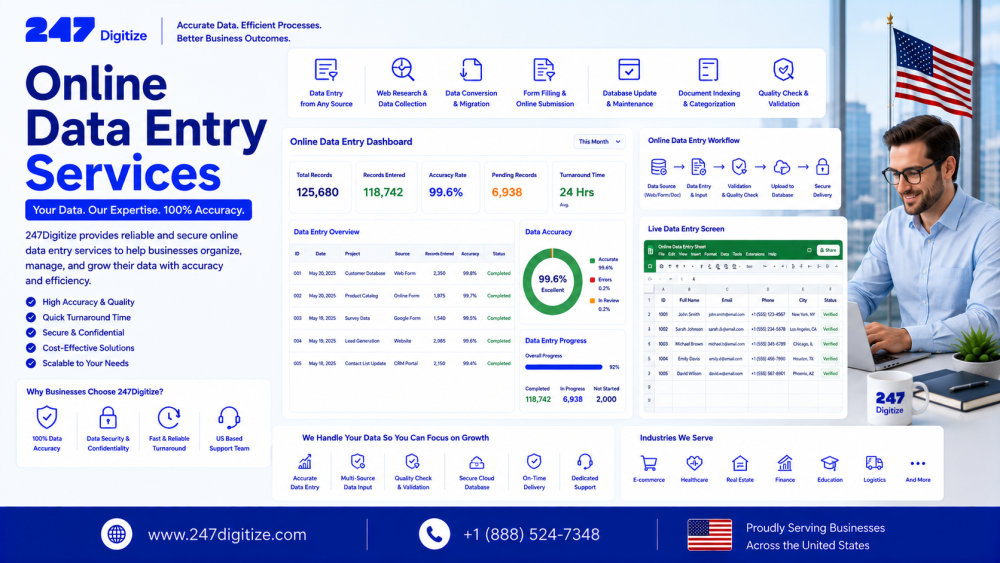Open the Help menu in the spreadsheet

pyautogui.click(x=772, y=254)
